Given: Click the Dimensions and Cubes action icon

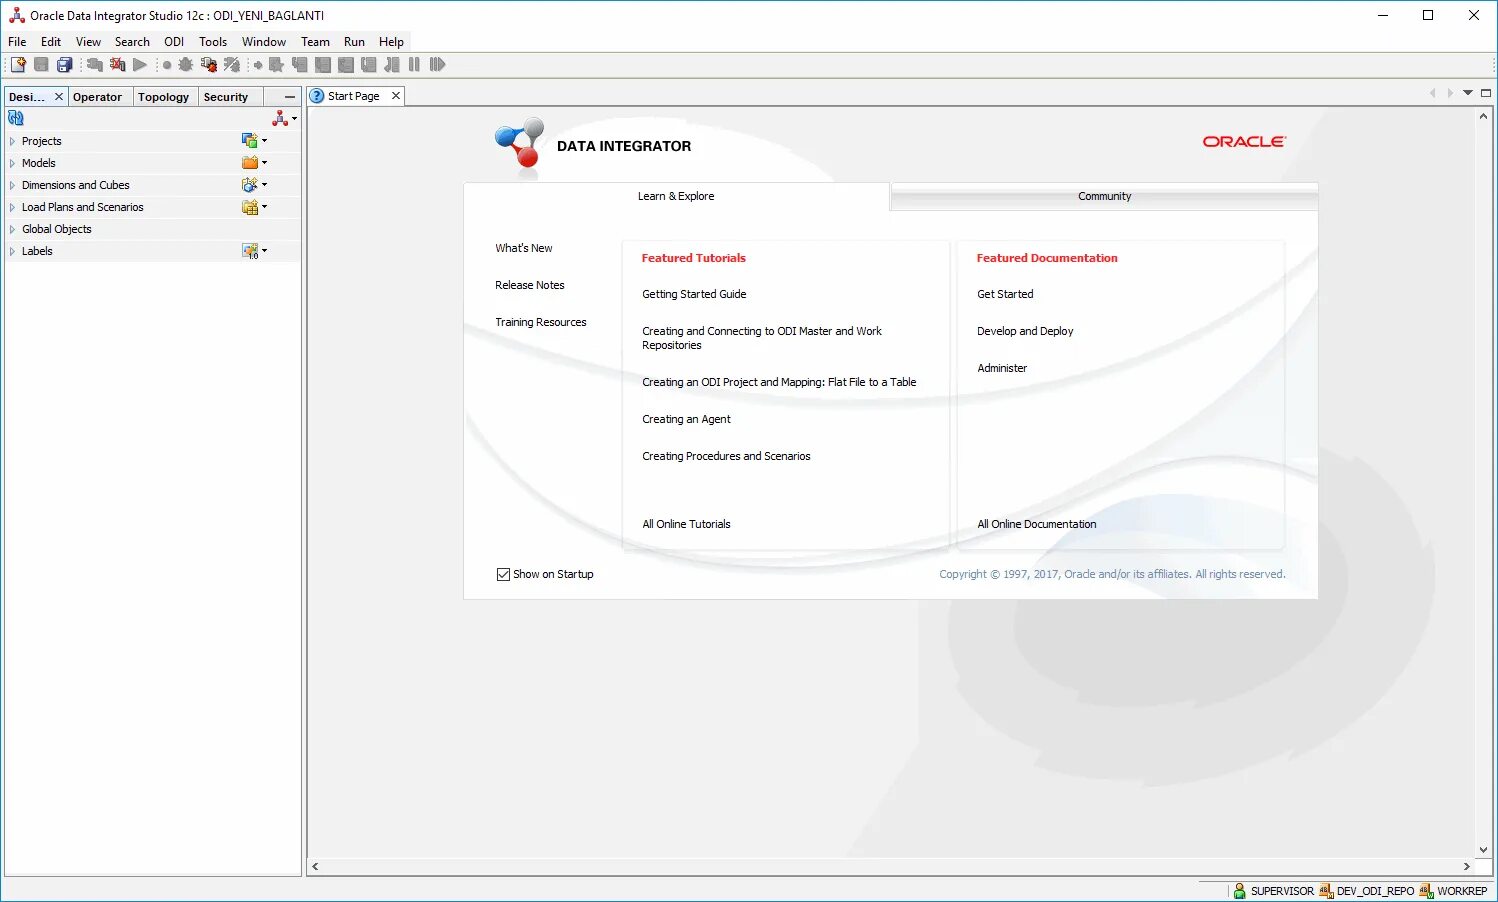Looking at the screenshot, I should pyautogui.click(x=250, y=185).
